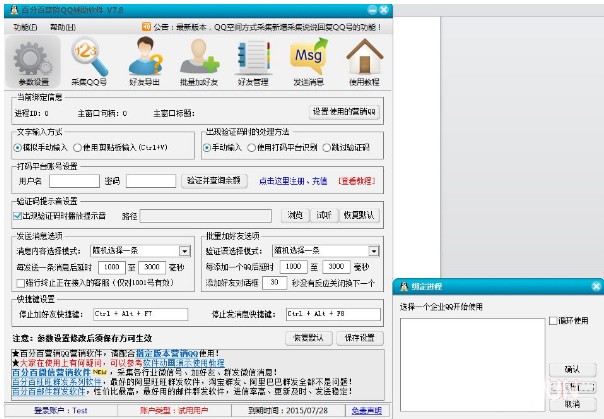Click the penguin icon in main title bar

click(x=14, y=10)
